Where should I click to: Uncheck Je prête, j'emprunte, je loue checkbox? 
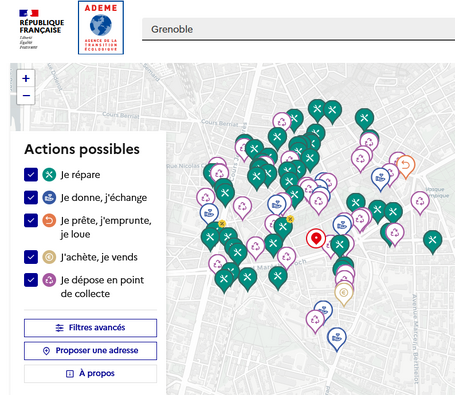point(31,220)
